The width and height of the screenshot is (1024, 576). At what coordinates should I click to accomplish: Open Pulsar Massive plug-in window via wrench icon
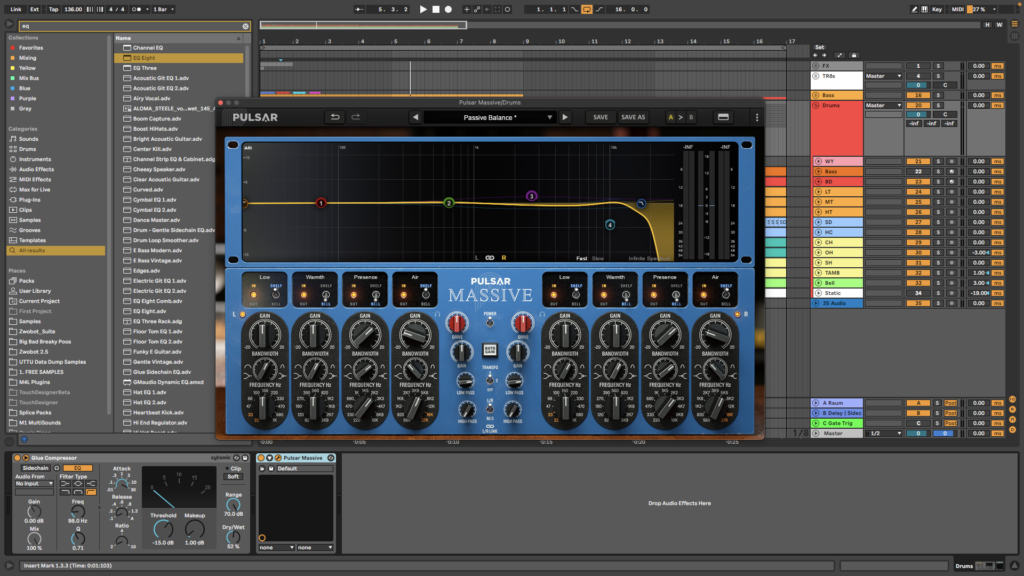pos(278,458)
